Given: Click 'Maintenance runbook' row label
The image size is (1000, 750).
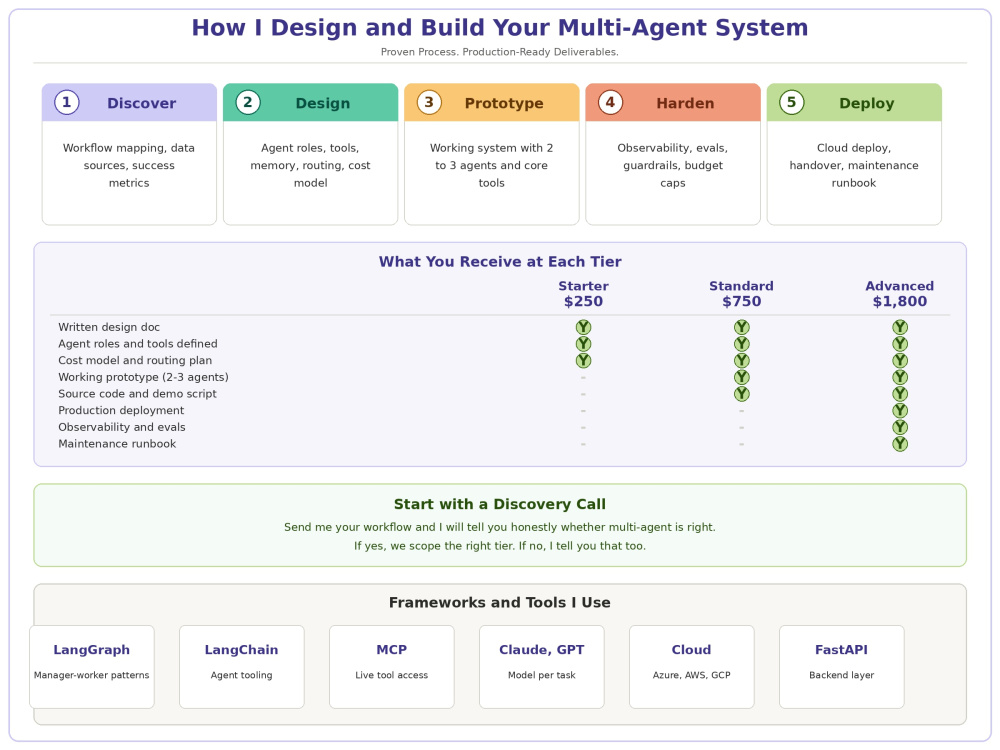Looking at the screenshot, I should tap(117, 443).
